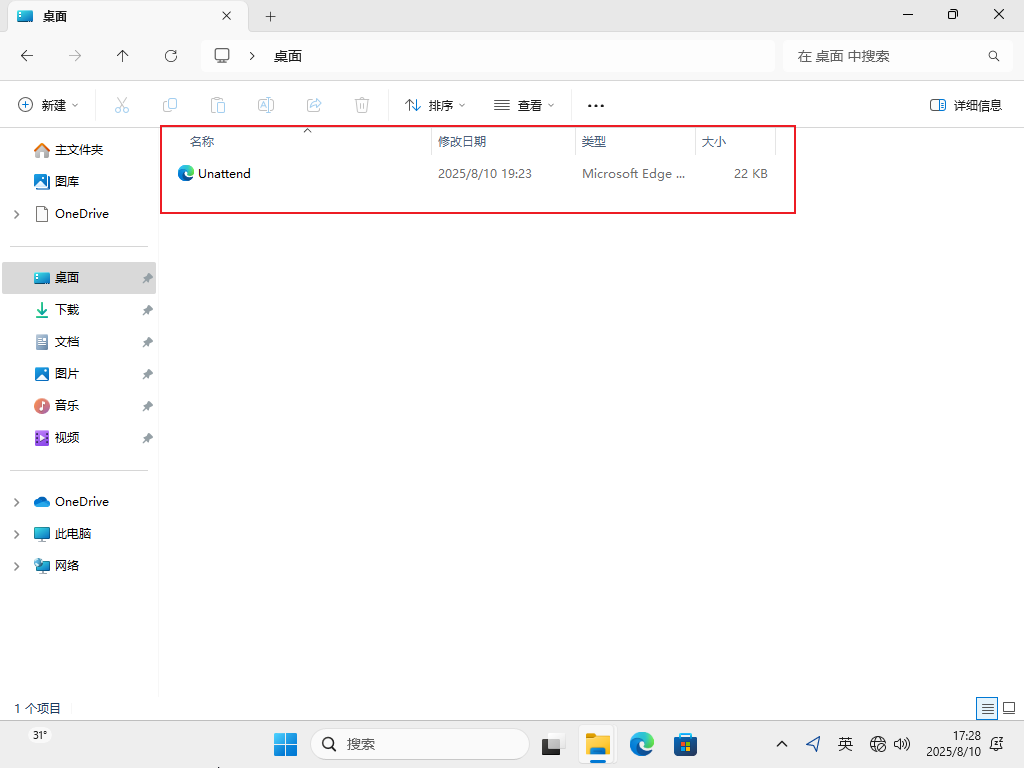The image size is (1024, 768).
Task: Go back with the left arrow
Action: (x=27, y=56)
